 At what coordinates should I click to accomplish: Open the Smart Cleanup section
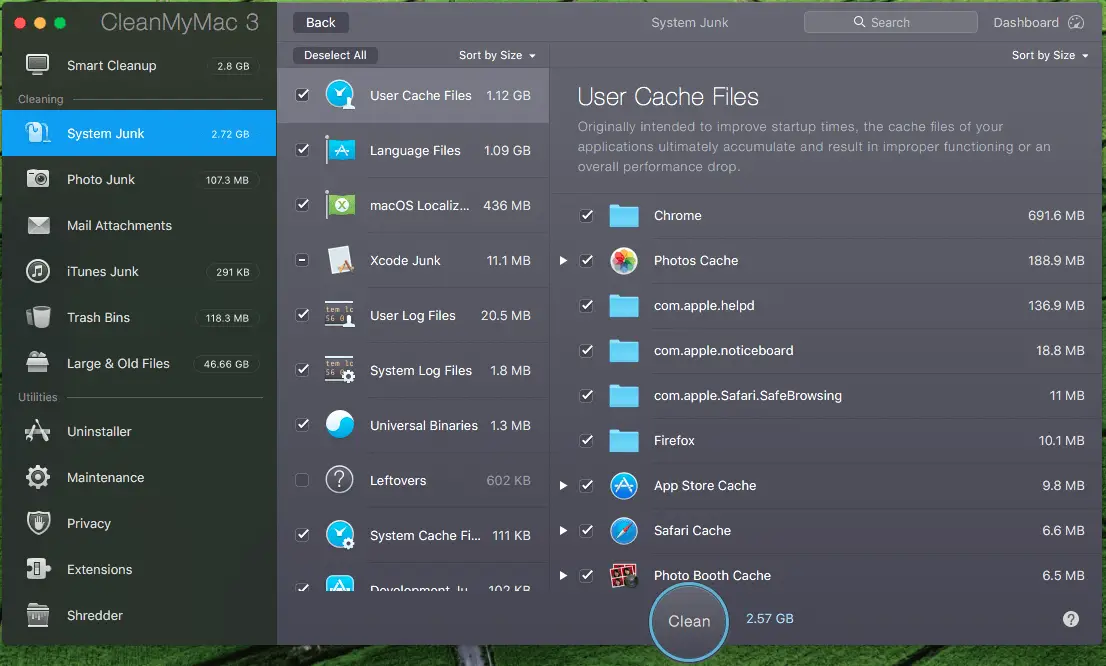click(139, 66)
